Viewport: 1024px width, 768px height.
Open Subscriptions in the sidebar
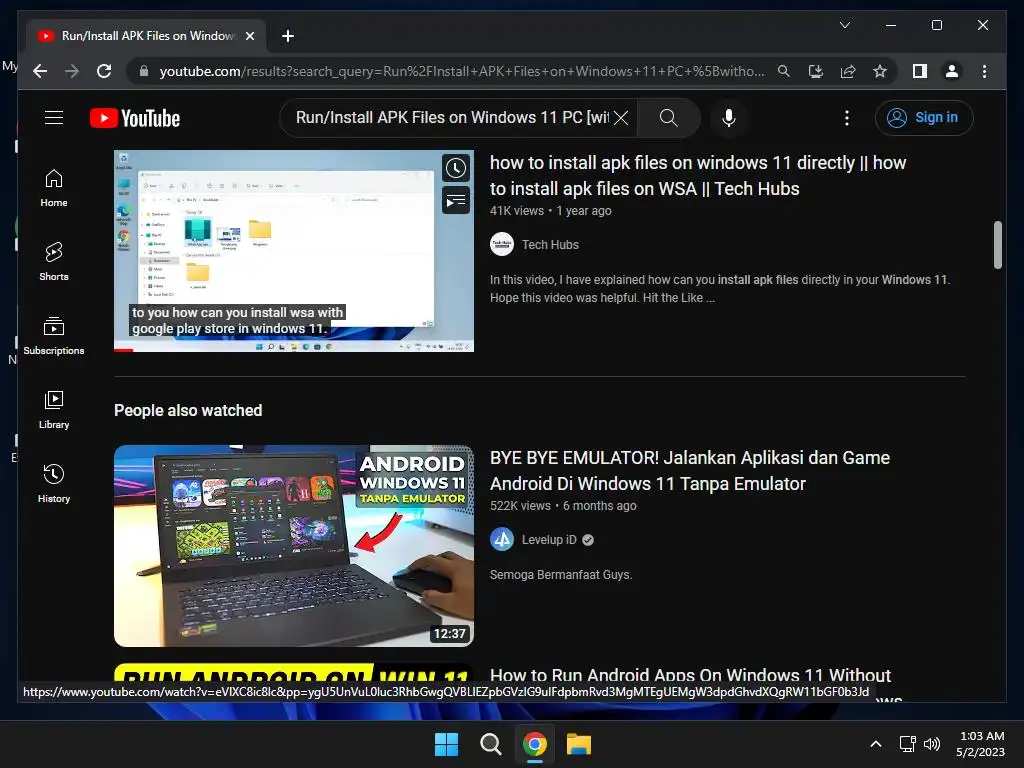54,336
